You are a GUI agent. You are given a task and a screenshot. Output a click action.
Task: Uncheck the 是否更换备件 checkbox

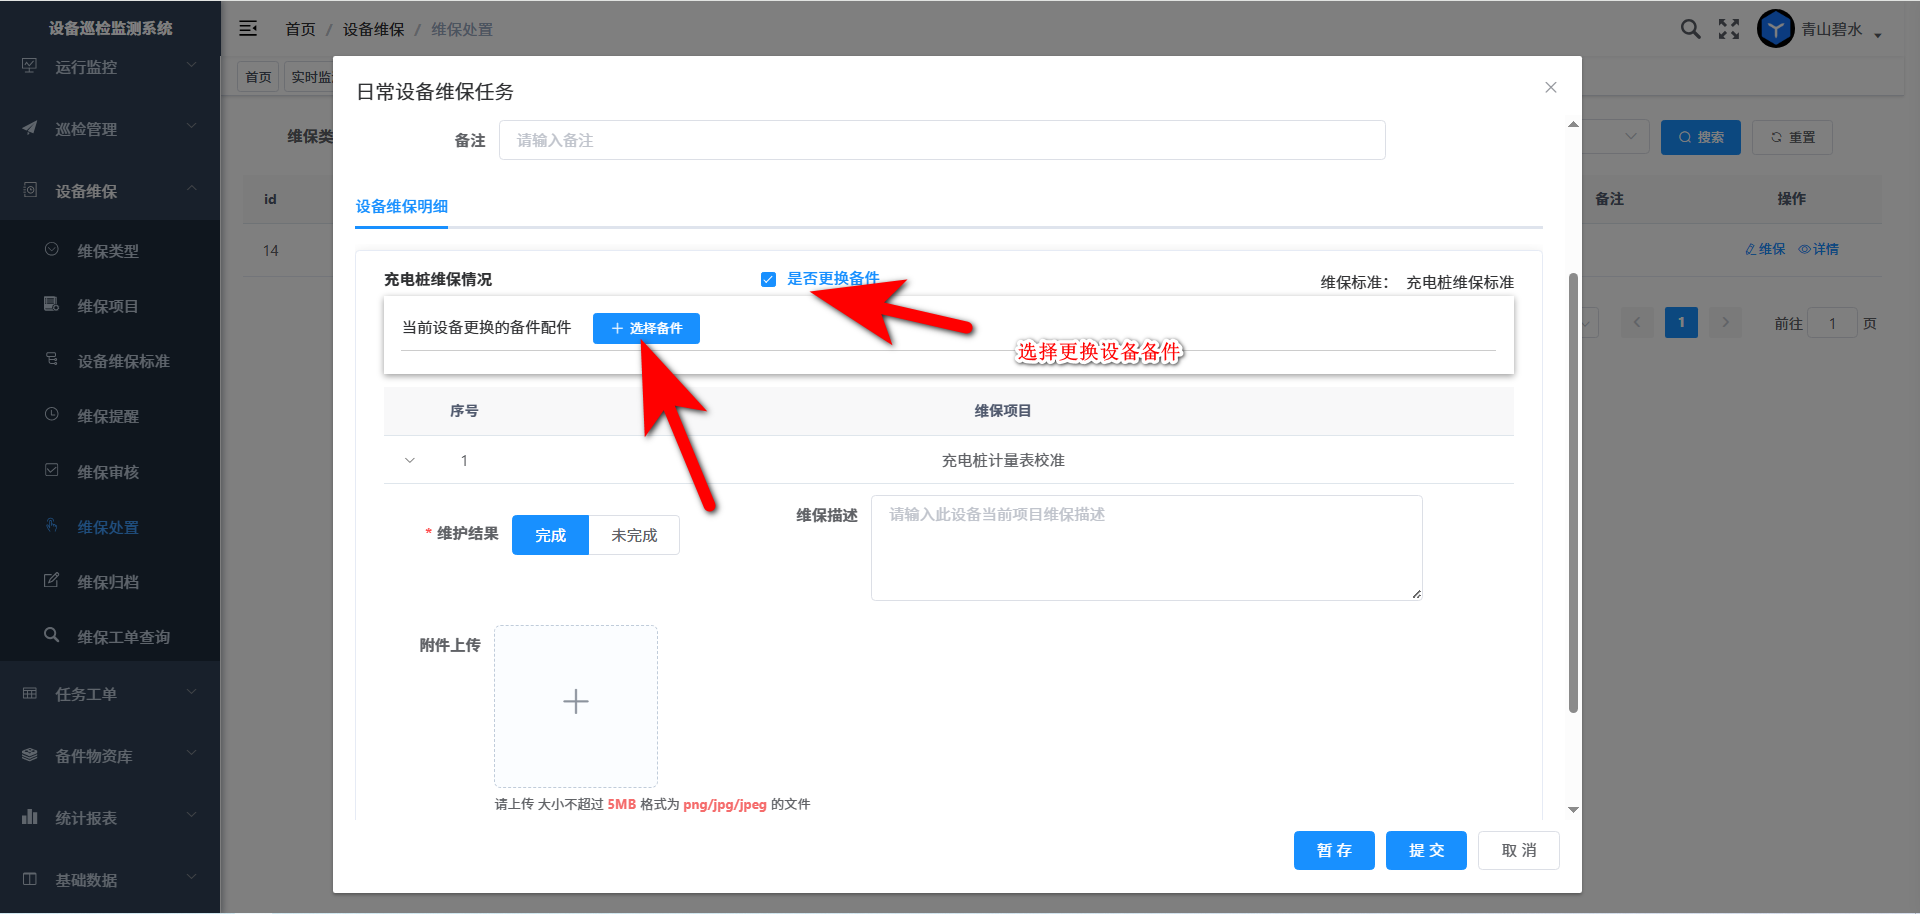click(768, 280)
